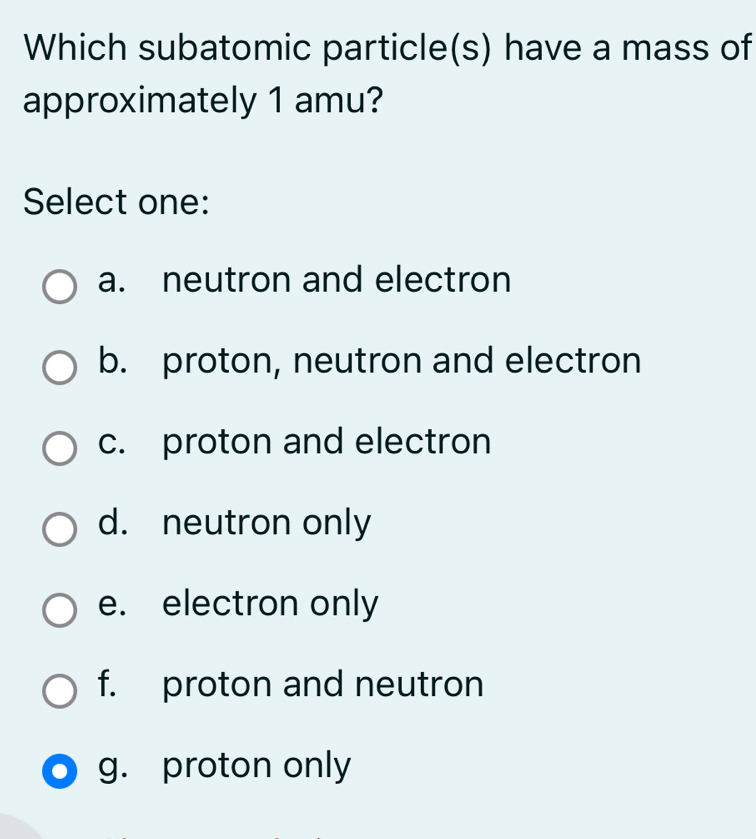Image resolution: width=756 pixels, height=839 pixels.
Task: Select option f, proton and neutron
Action: 58,691
